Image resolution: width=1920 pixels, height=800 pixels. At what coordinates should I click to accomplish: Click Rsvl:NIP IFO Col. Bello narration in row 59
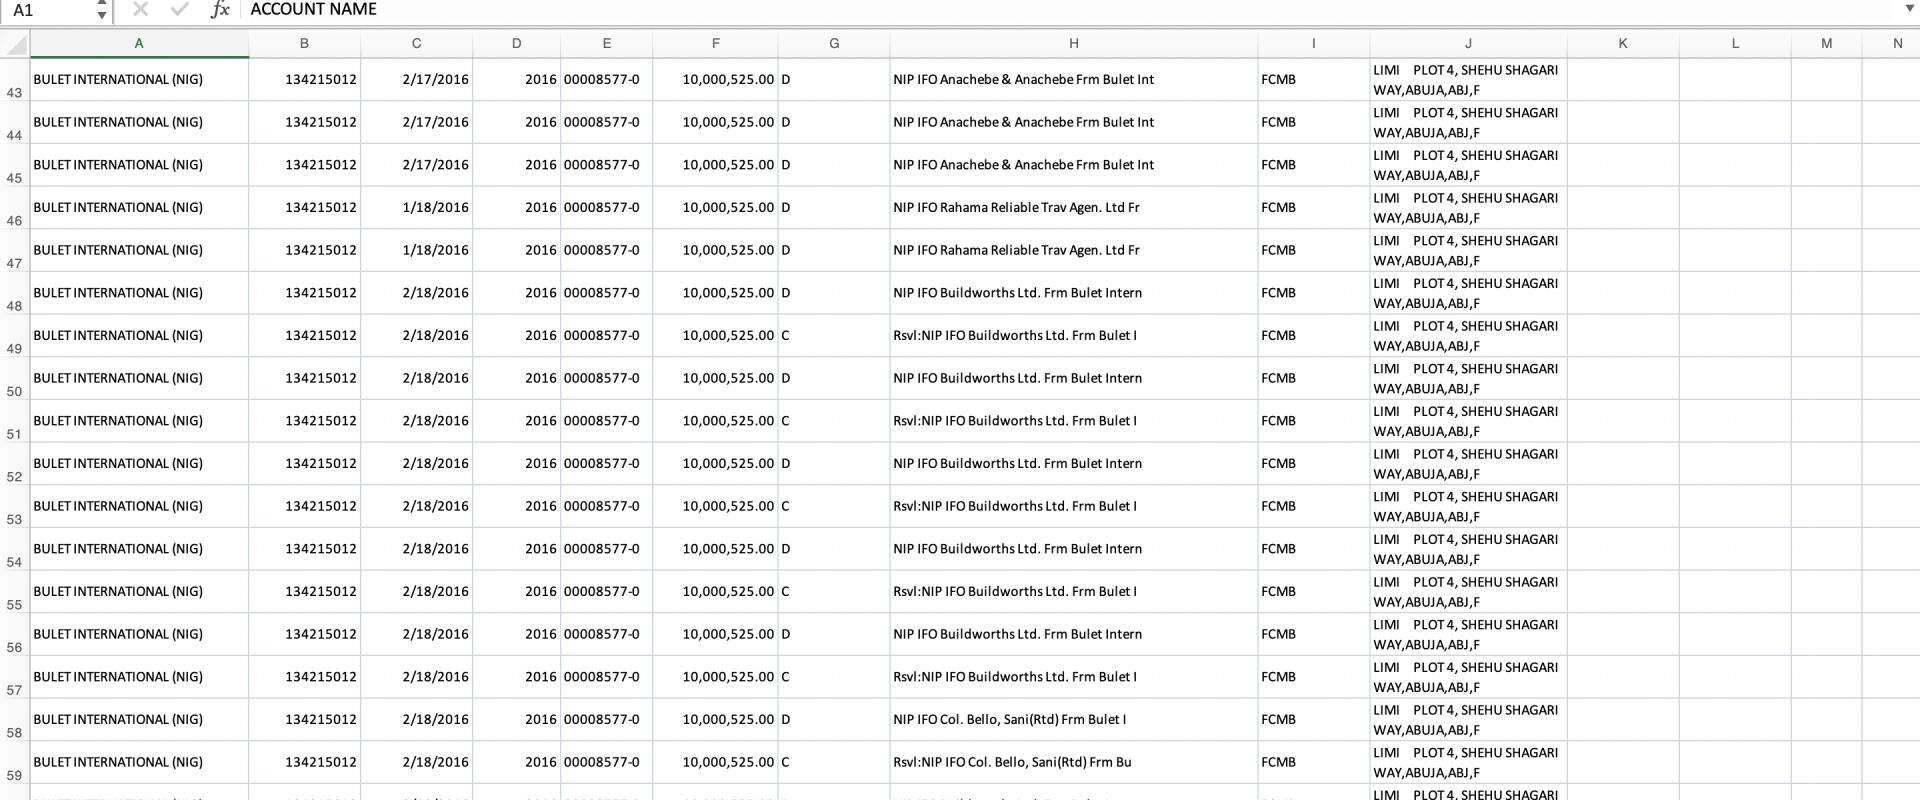coord(1012,762)
